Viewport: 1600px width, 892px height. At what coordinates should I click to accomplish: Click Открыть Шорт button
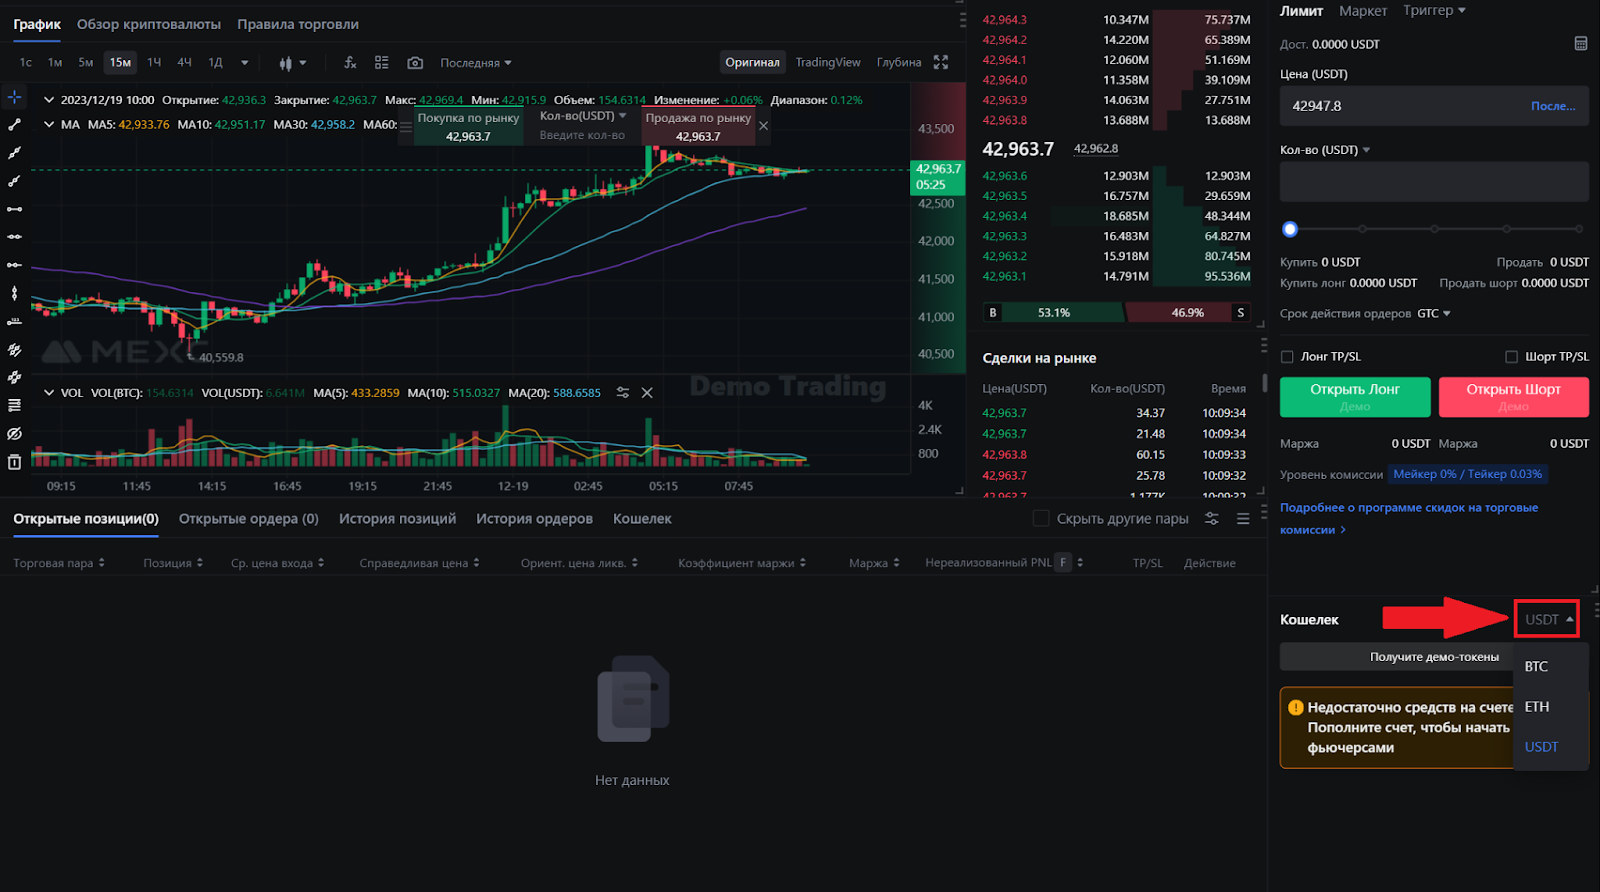coord(1513,397)
